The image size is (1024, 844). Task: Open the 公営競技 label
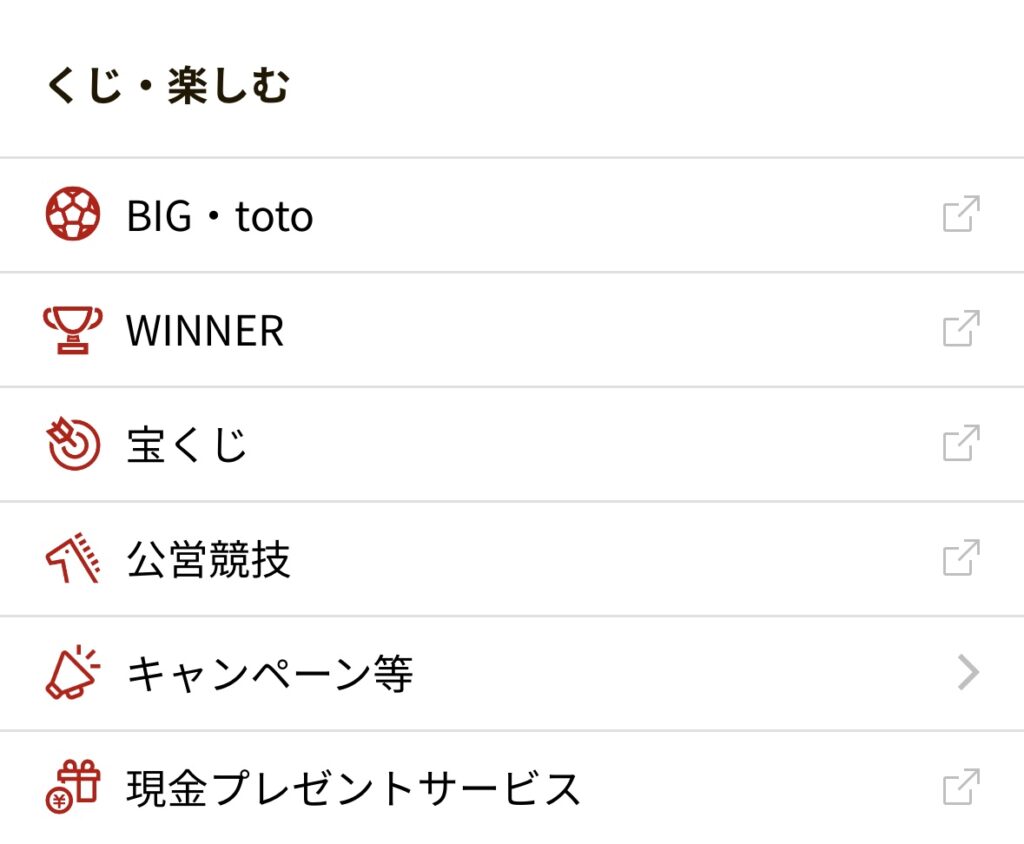point(208,559)
